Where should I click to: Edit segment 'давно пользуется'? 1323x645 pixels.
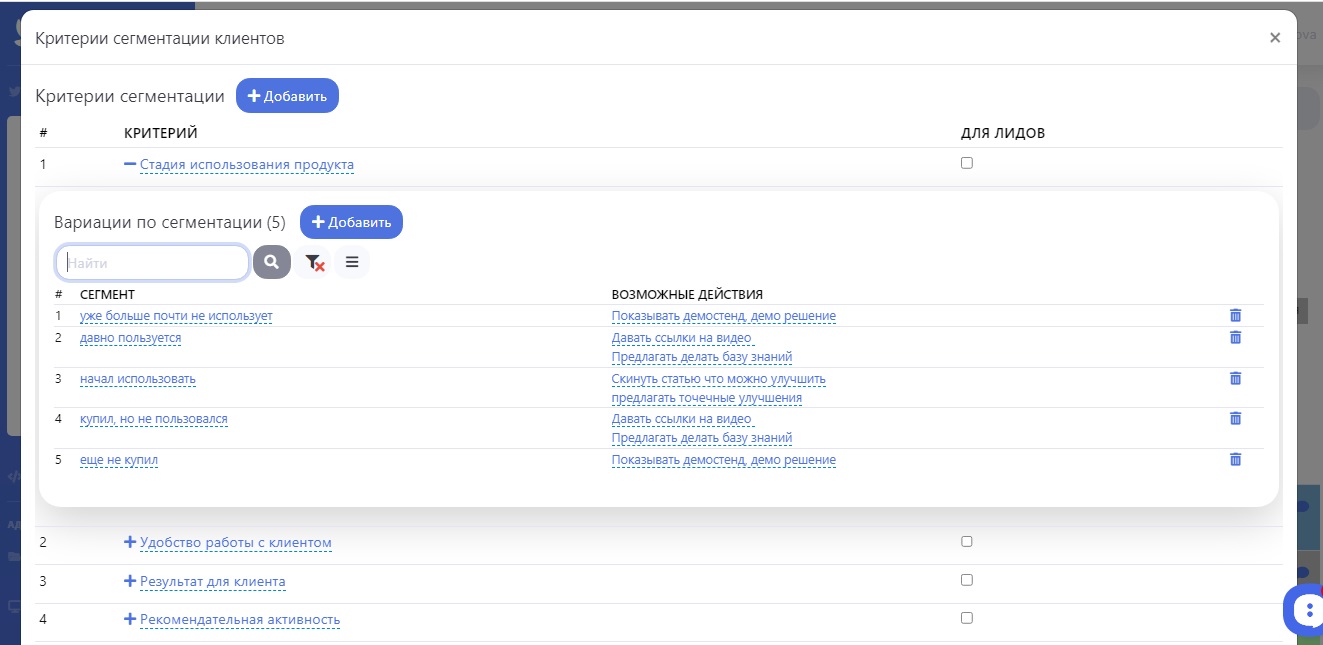(130, 338)
